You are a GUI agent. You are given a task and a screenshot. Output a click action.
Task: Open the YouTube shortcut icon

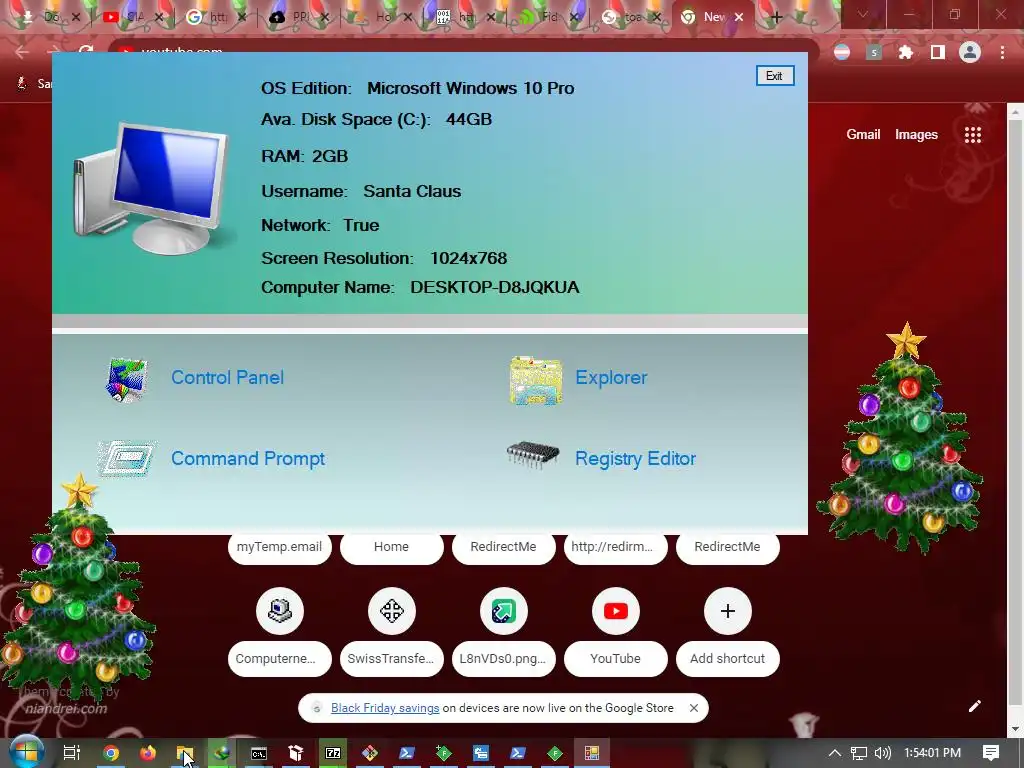click(615, 611)
